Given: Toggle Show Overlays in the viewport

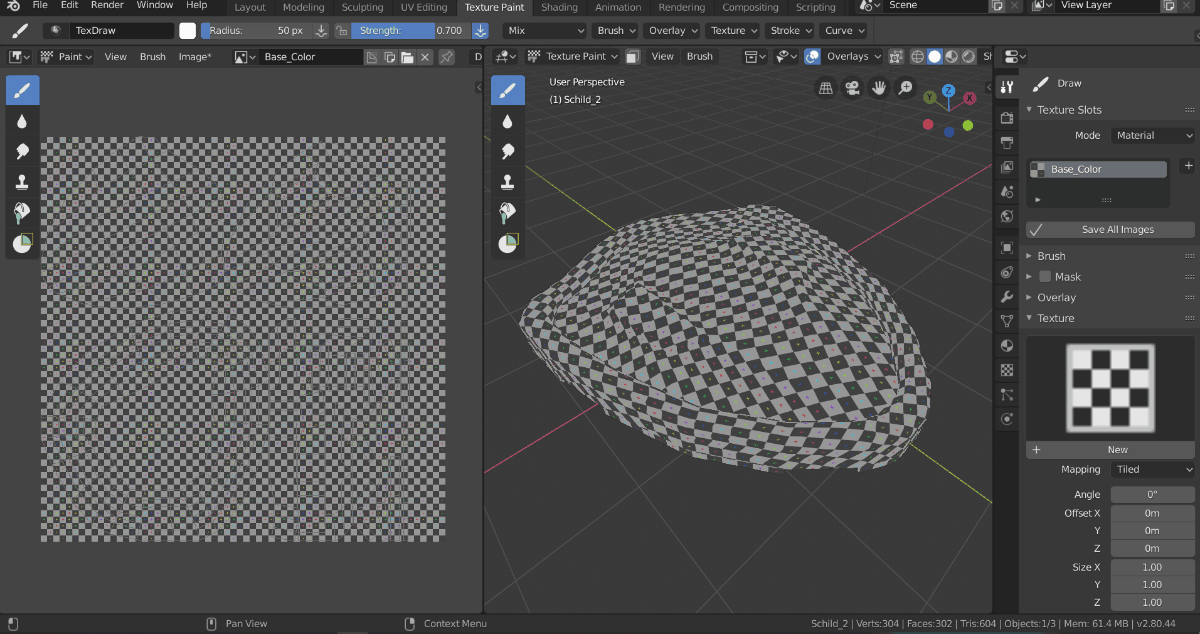Looking at the screenshot, I should (x=812, y=56).
